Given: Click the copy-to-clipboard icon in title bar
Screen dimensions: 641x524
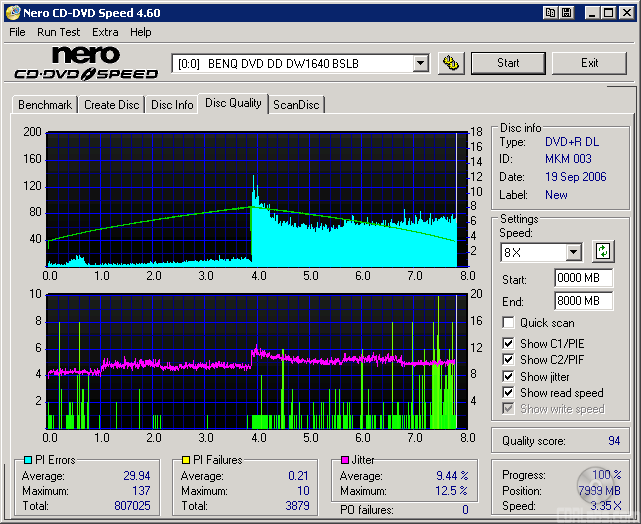Looking at the screenshot, I should click(551, 13).
